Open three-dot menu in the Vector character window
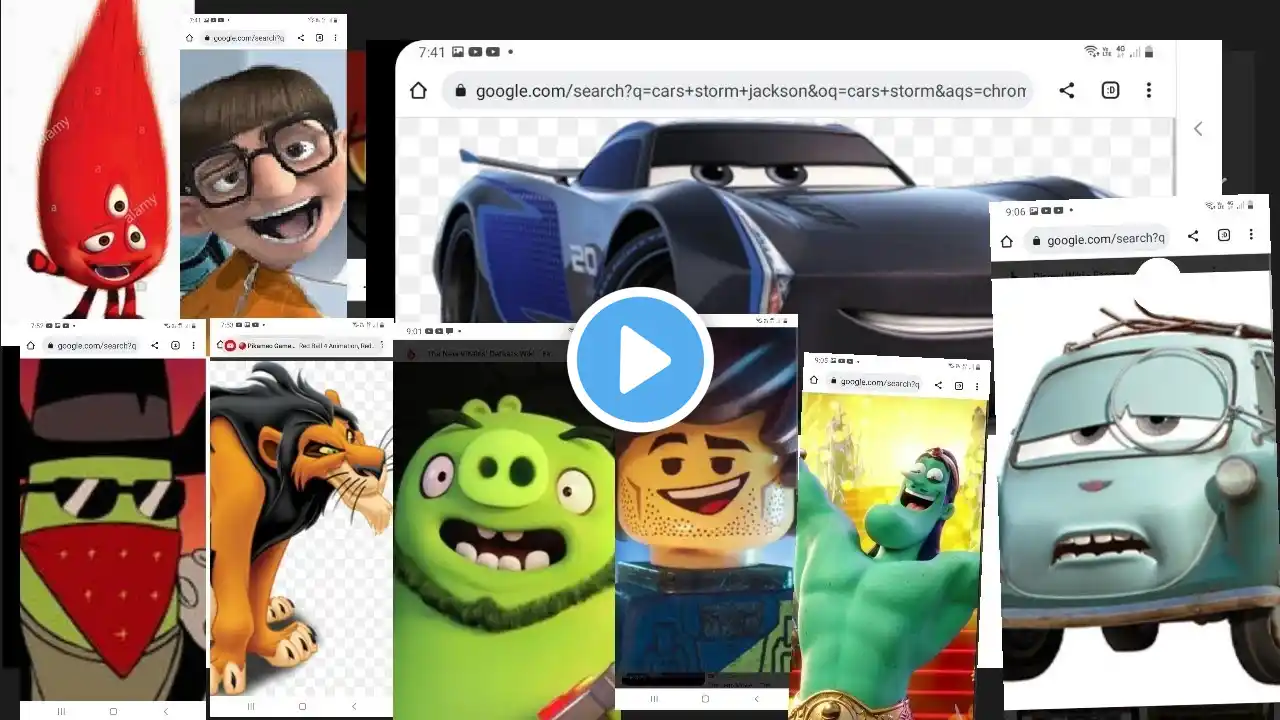 [335, 38]
